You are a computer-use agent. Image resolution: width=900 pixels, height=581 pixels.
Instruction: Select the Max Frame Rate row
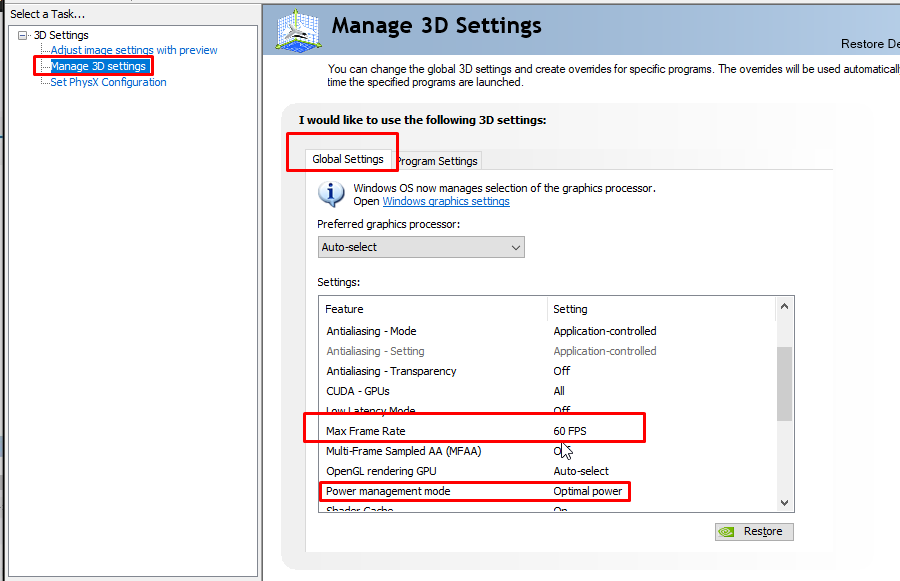point(547,431)
